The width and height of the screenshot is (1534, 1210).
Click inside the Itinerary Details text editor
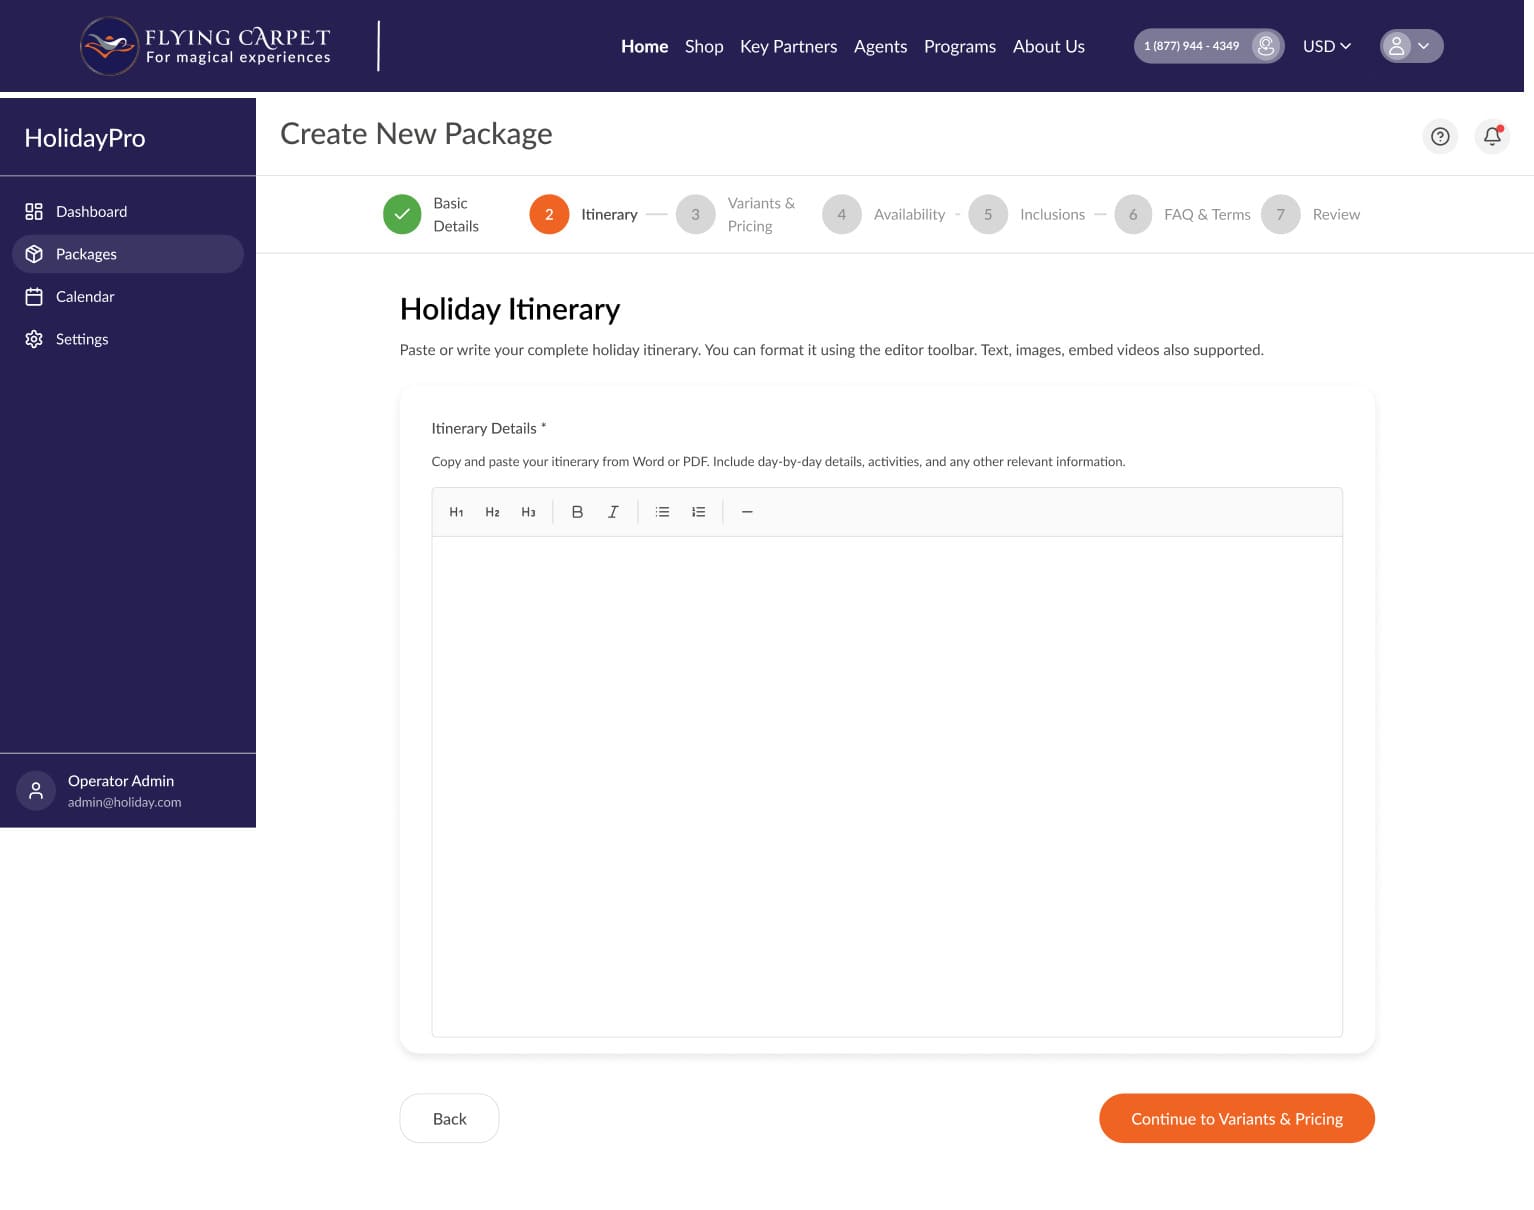[887, 786]
